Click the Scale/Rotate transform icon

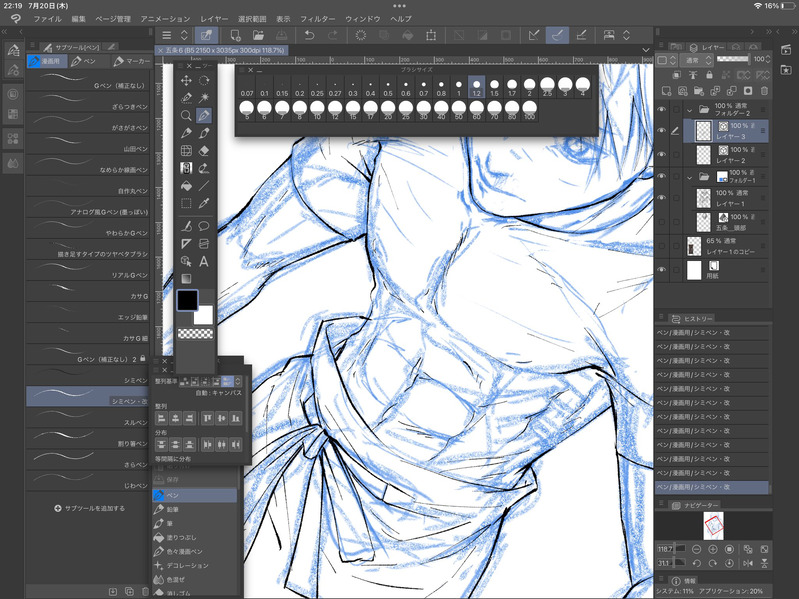click(431, 35)
